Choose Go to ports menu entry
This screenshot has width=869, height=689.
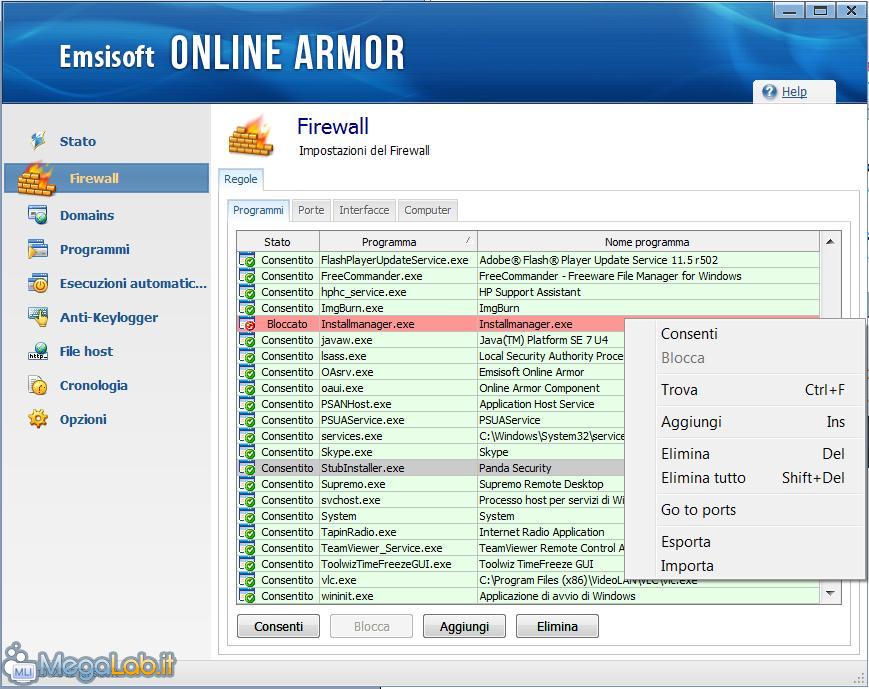click(x=698, y=510)
